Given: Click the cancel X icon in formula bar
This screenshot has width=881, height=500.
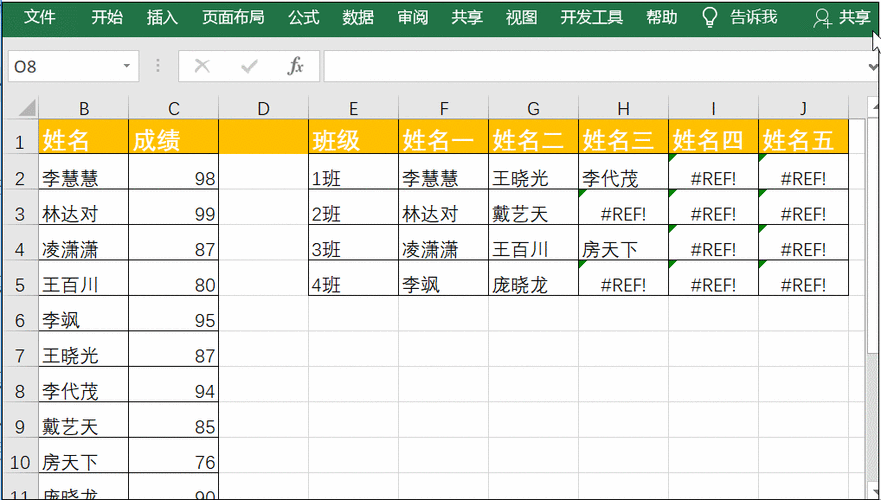Looking at the screenshot, I should click(x=202, y=66).
